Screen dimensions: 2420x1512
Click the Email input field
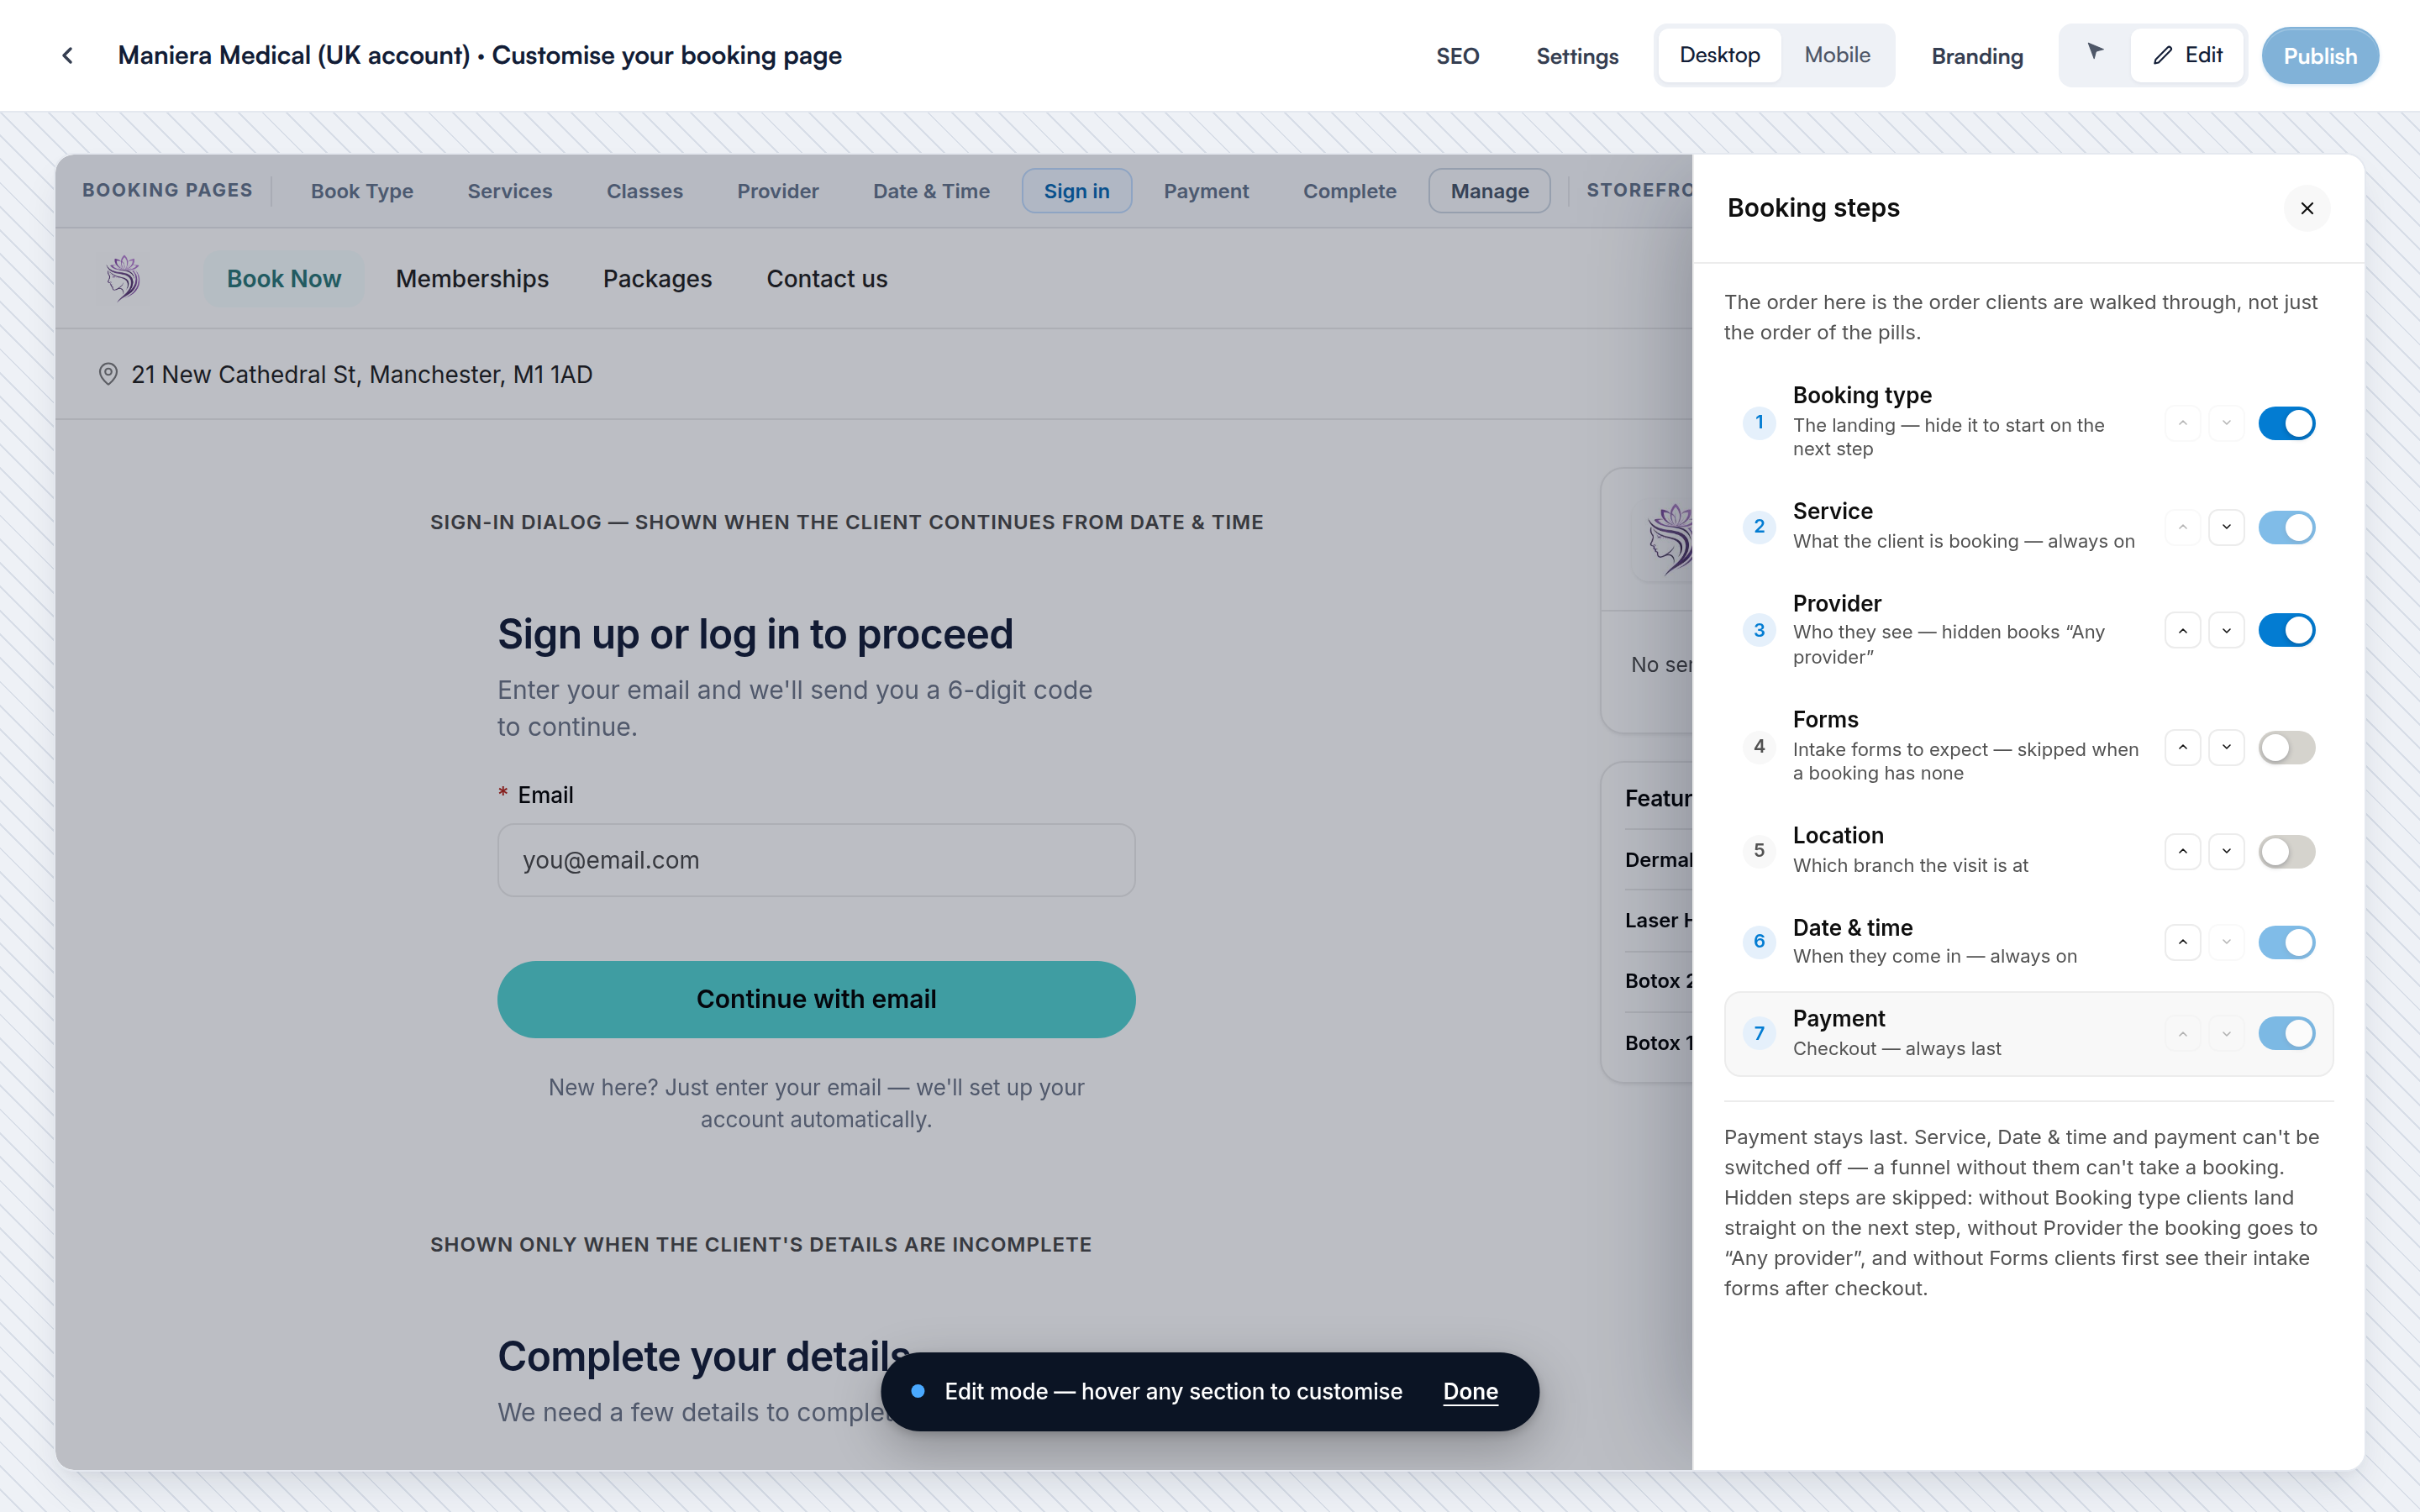[x=816, y=860]
